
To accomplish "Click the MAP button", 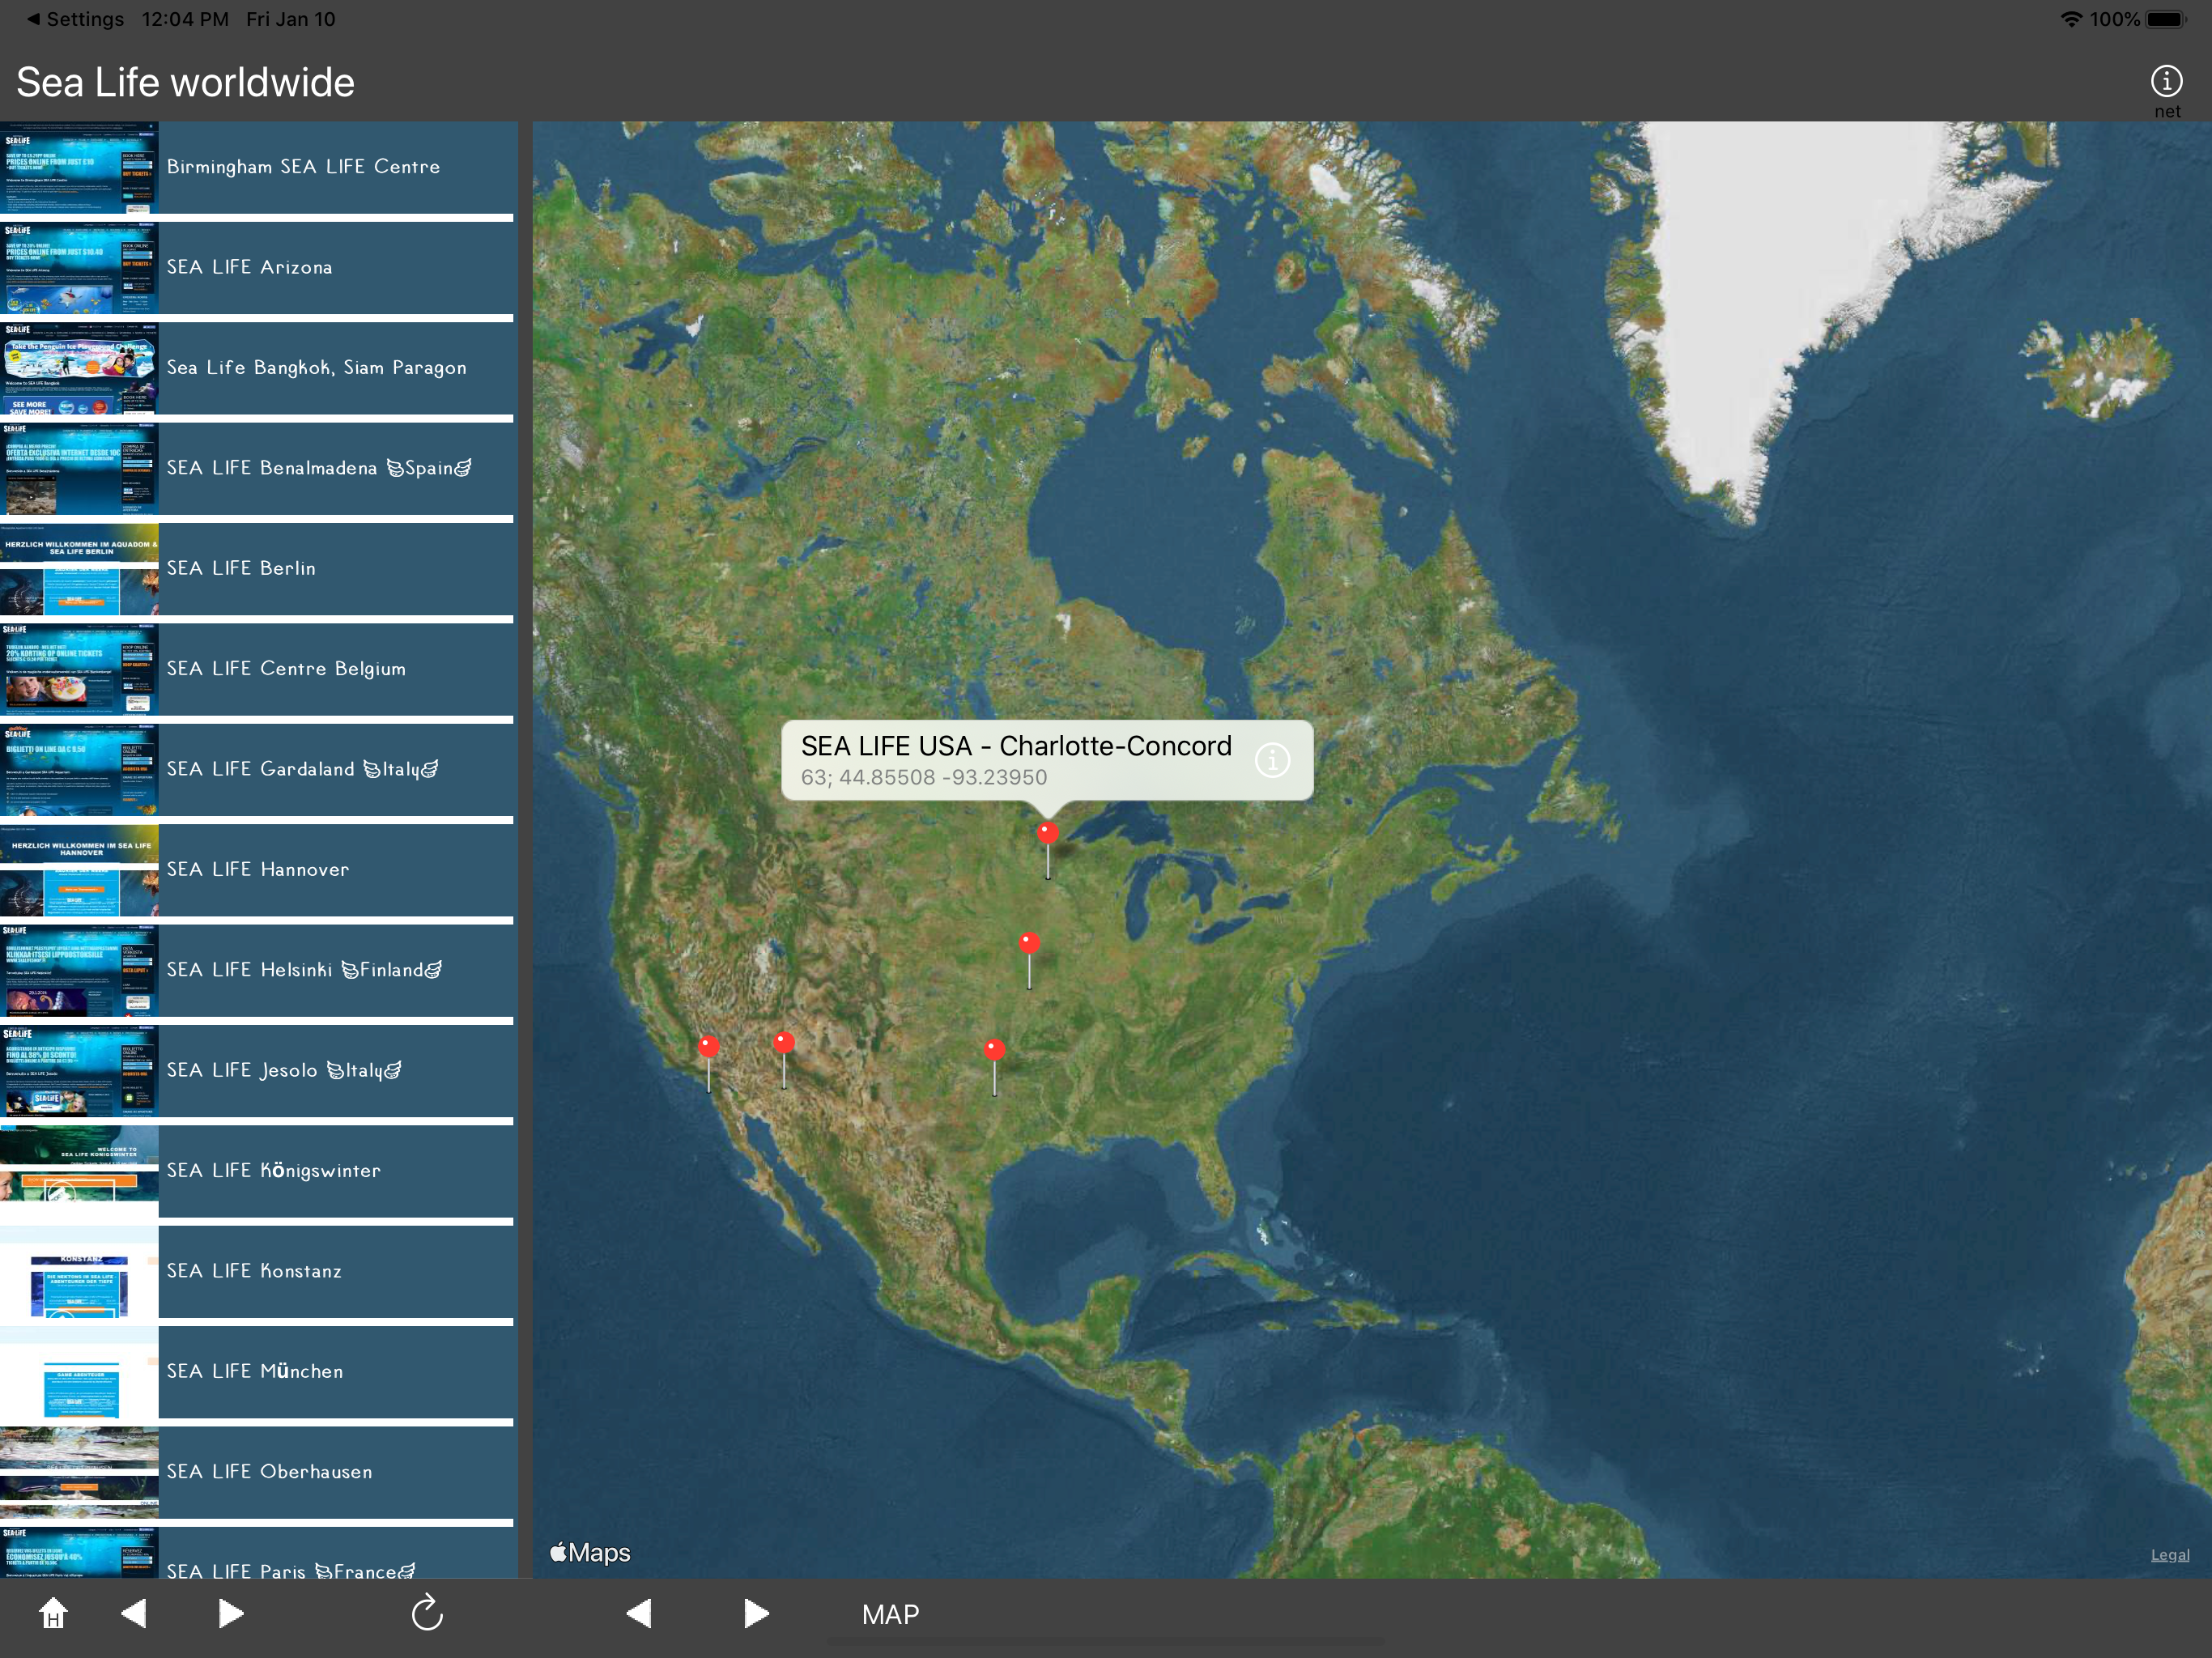I will [890, 1614].
